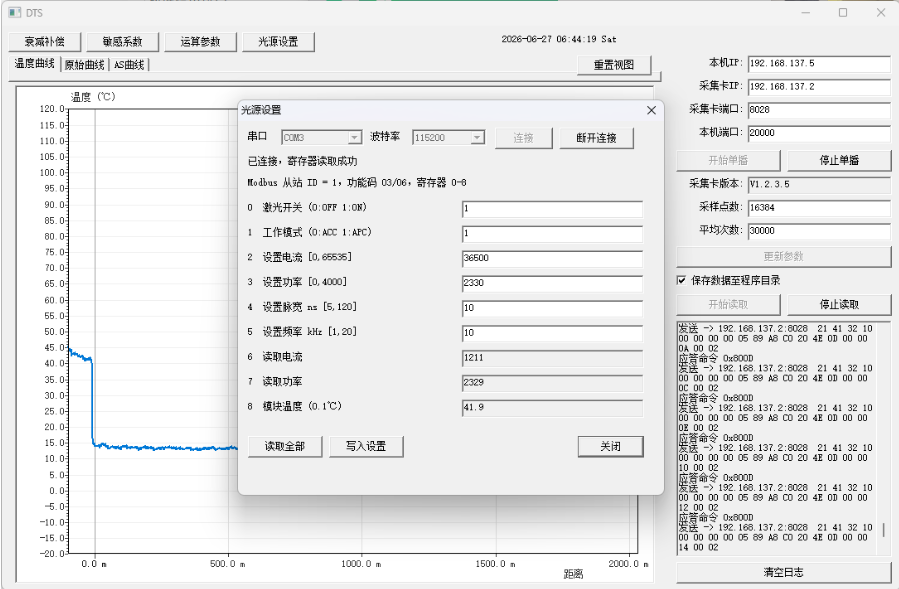Toggle 保存数据至程序目录 checkbox
Screen dimensions: 899x589
[681, 280]
